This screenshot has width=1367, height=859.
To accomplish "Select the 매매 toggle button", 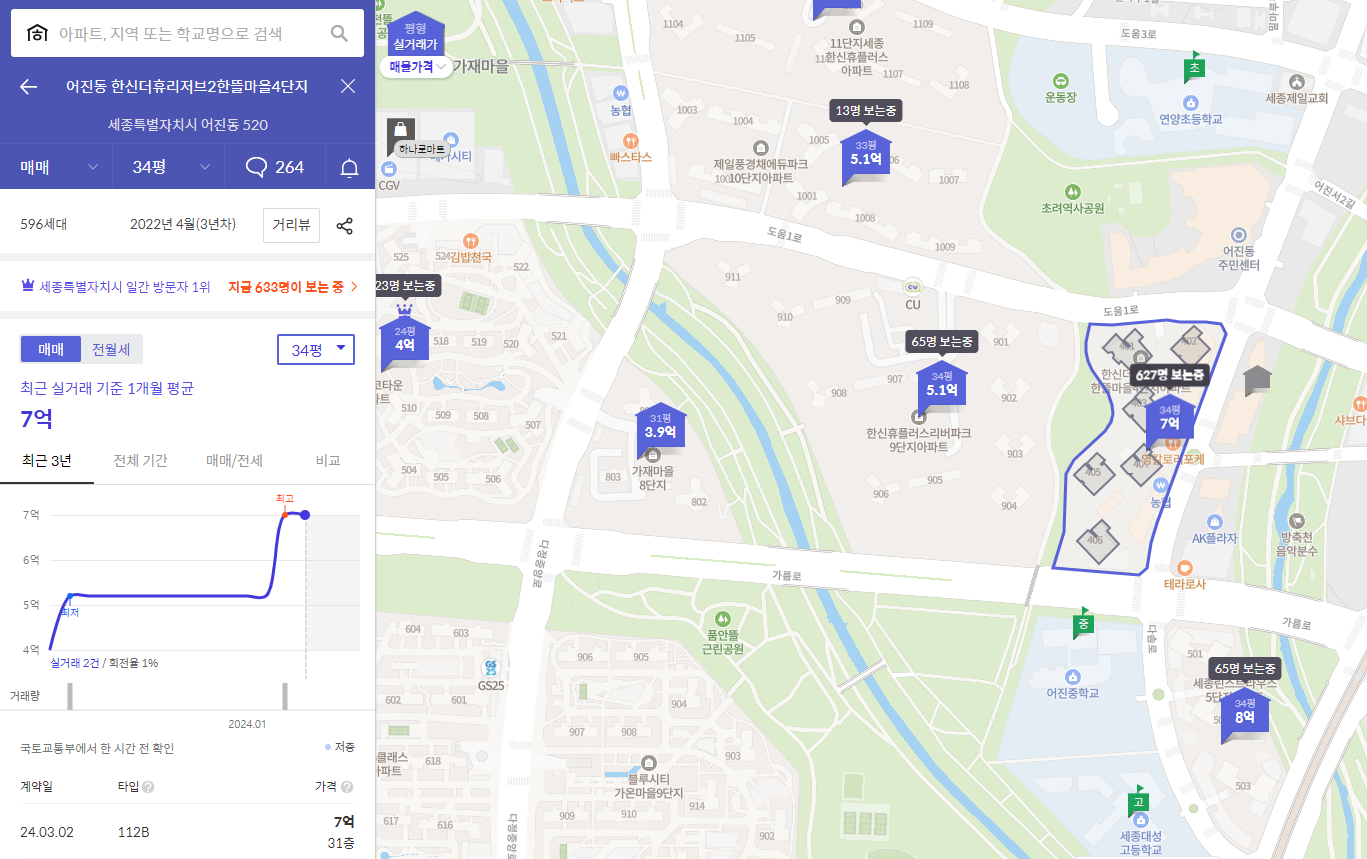I will [x=51, y=349].
